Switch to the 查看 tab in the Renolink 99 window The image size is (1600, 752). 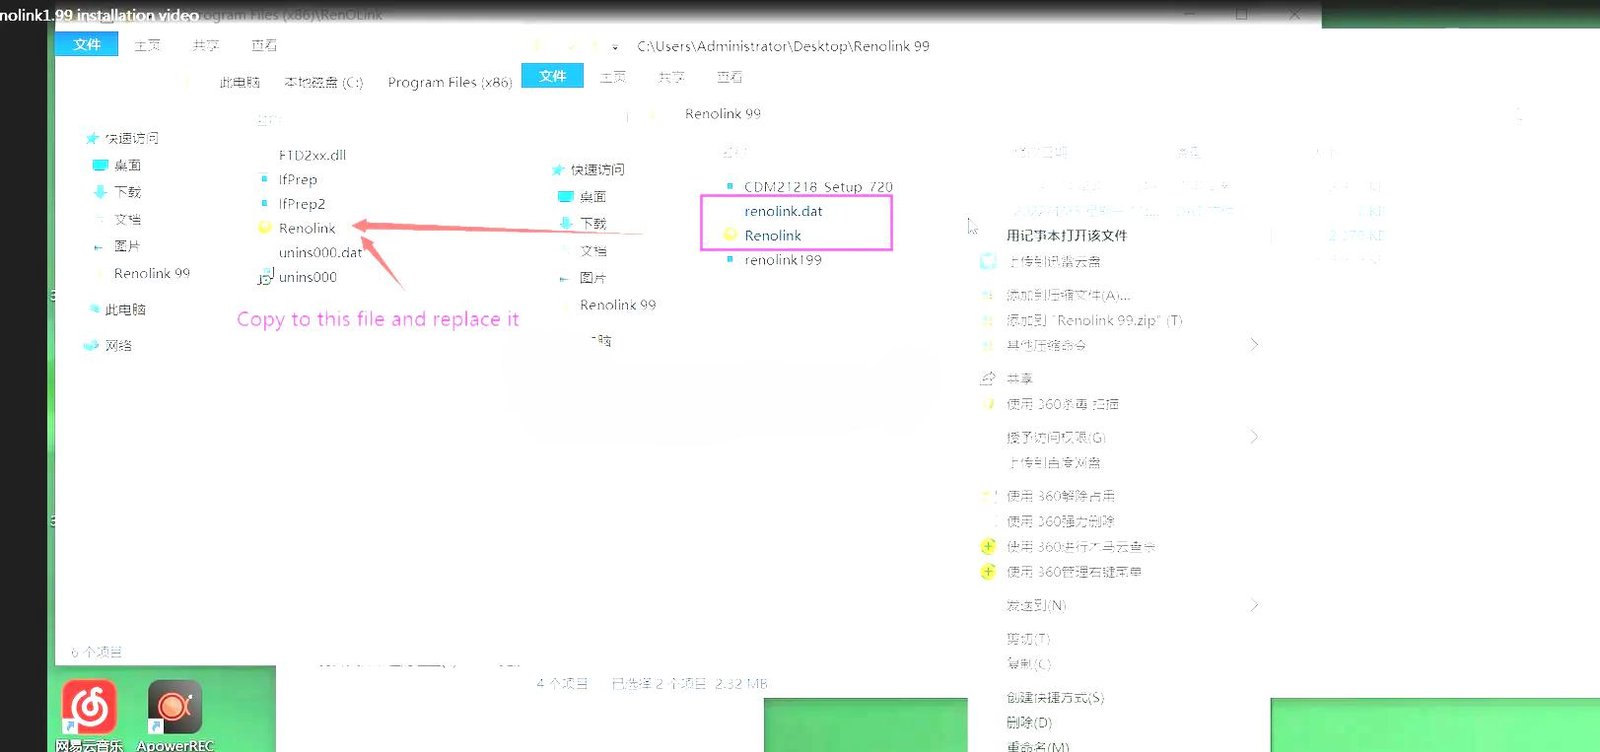[730, 77]
